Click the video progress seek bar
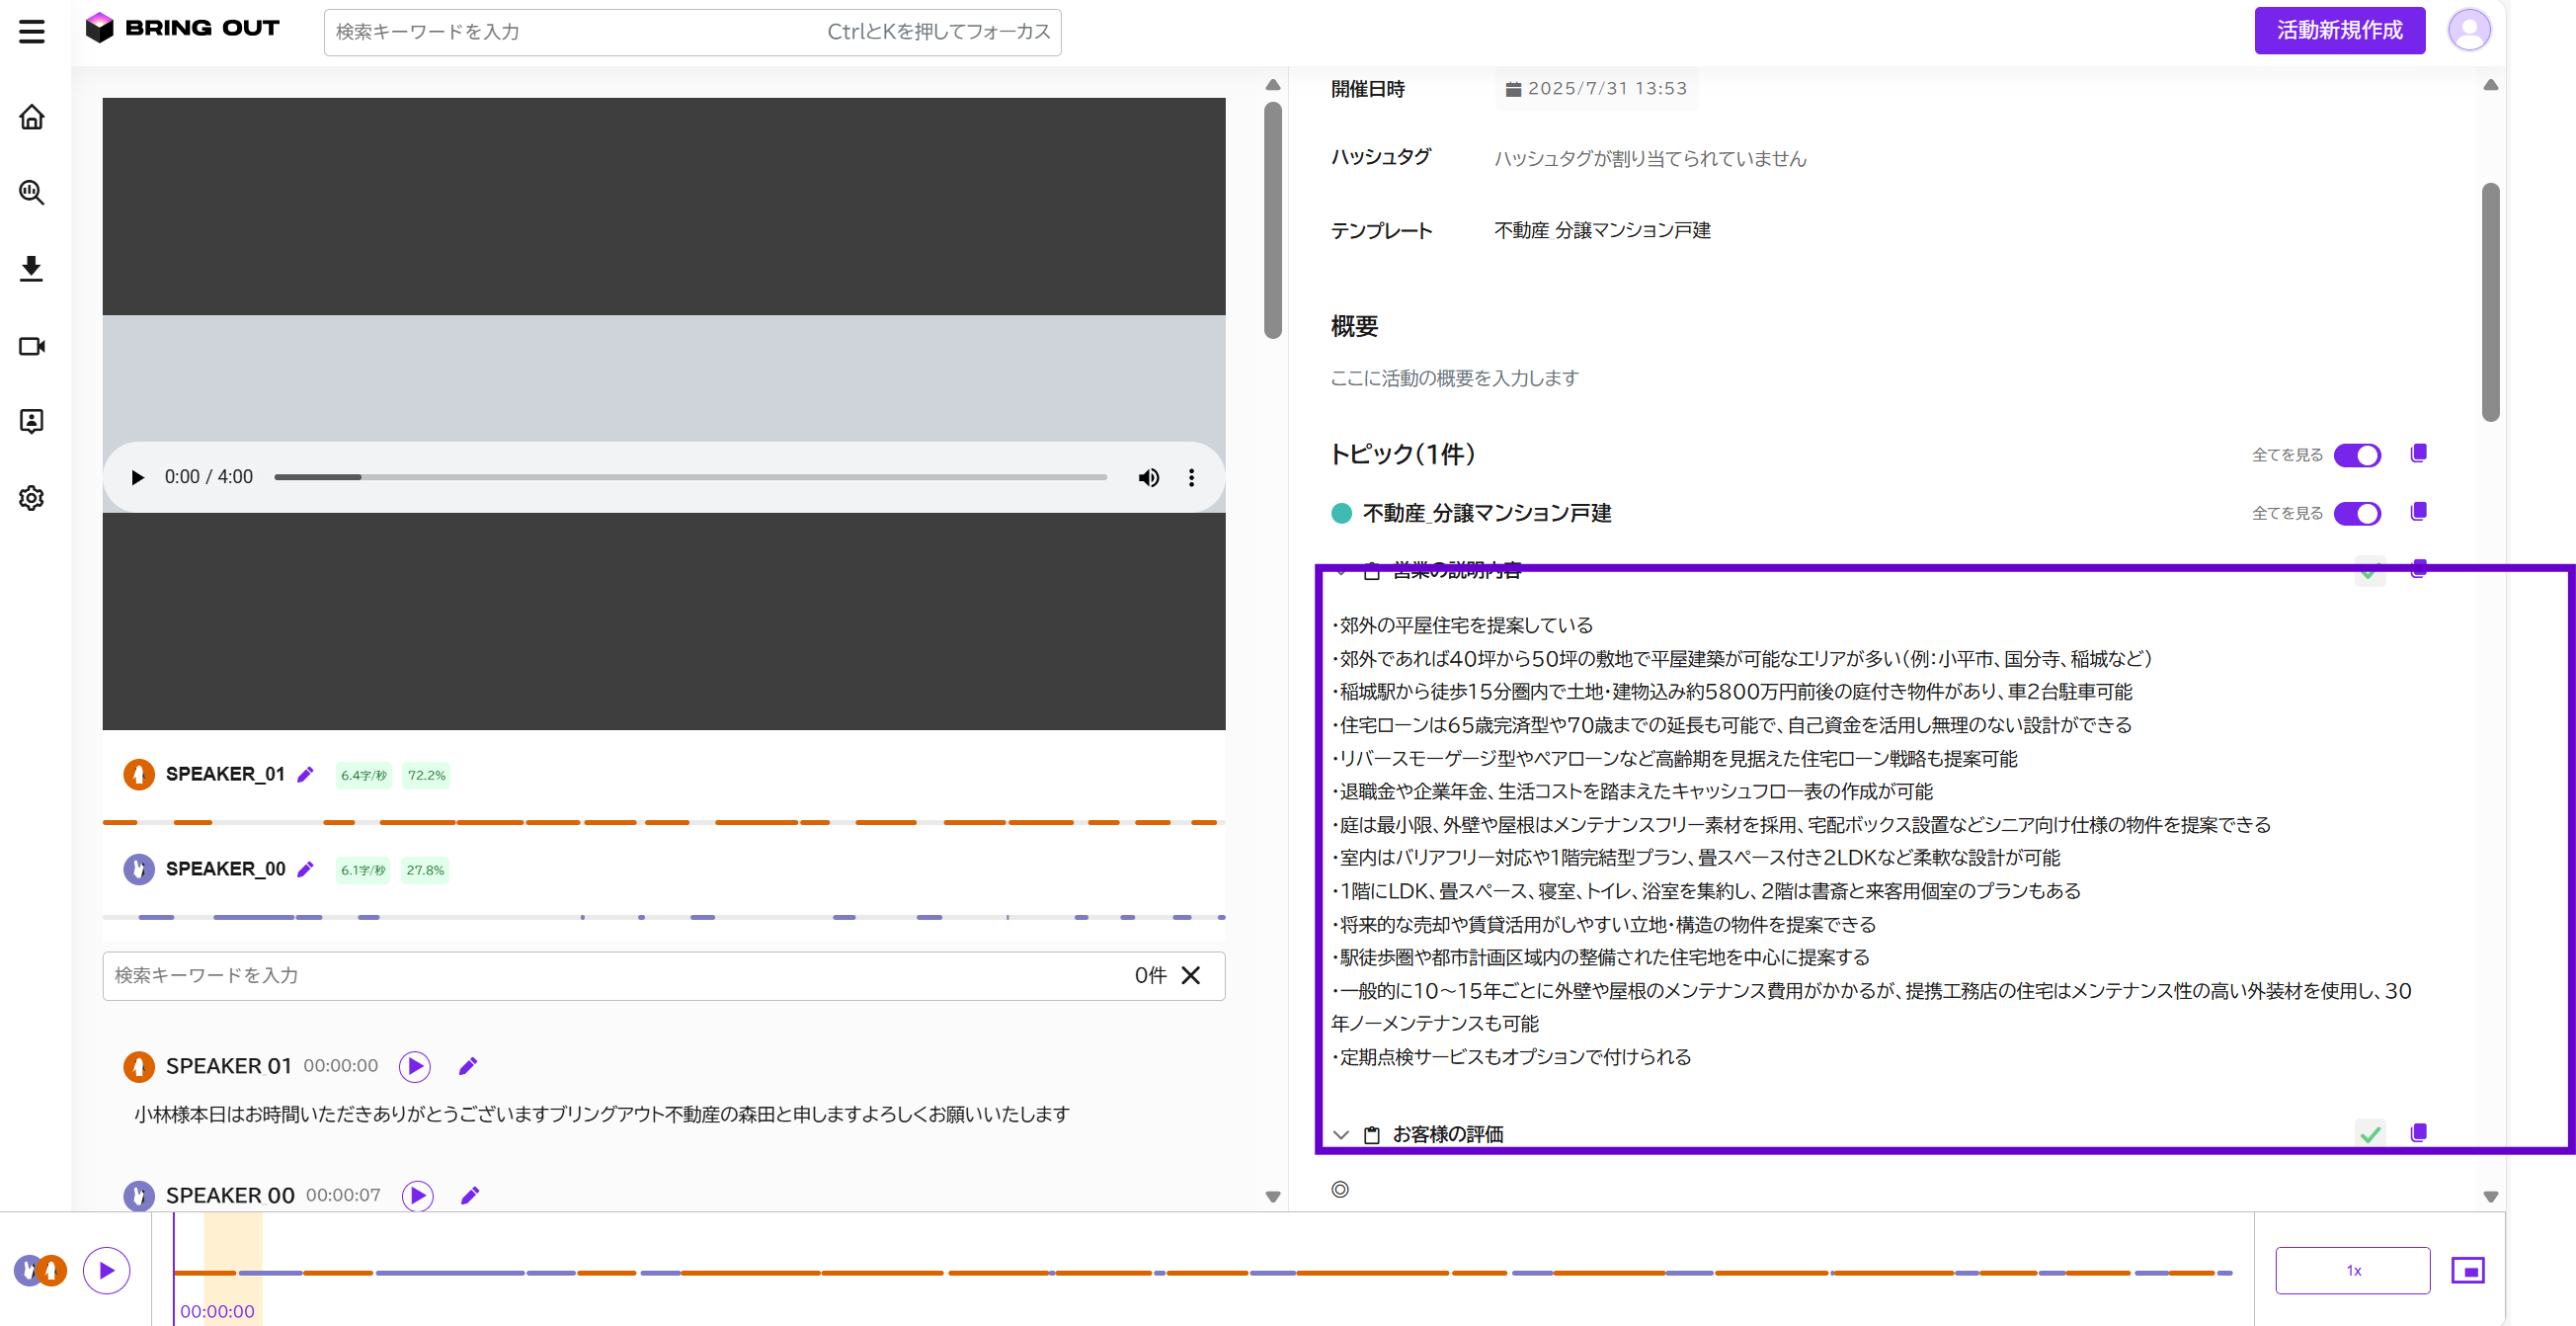Image resolution: width=2576 pixels, height=1326 pixels. (690, 478)
